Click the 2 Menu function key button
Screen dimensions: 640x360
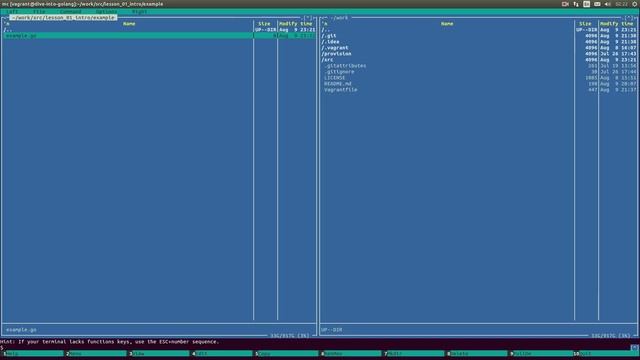click(96, 353)
